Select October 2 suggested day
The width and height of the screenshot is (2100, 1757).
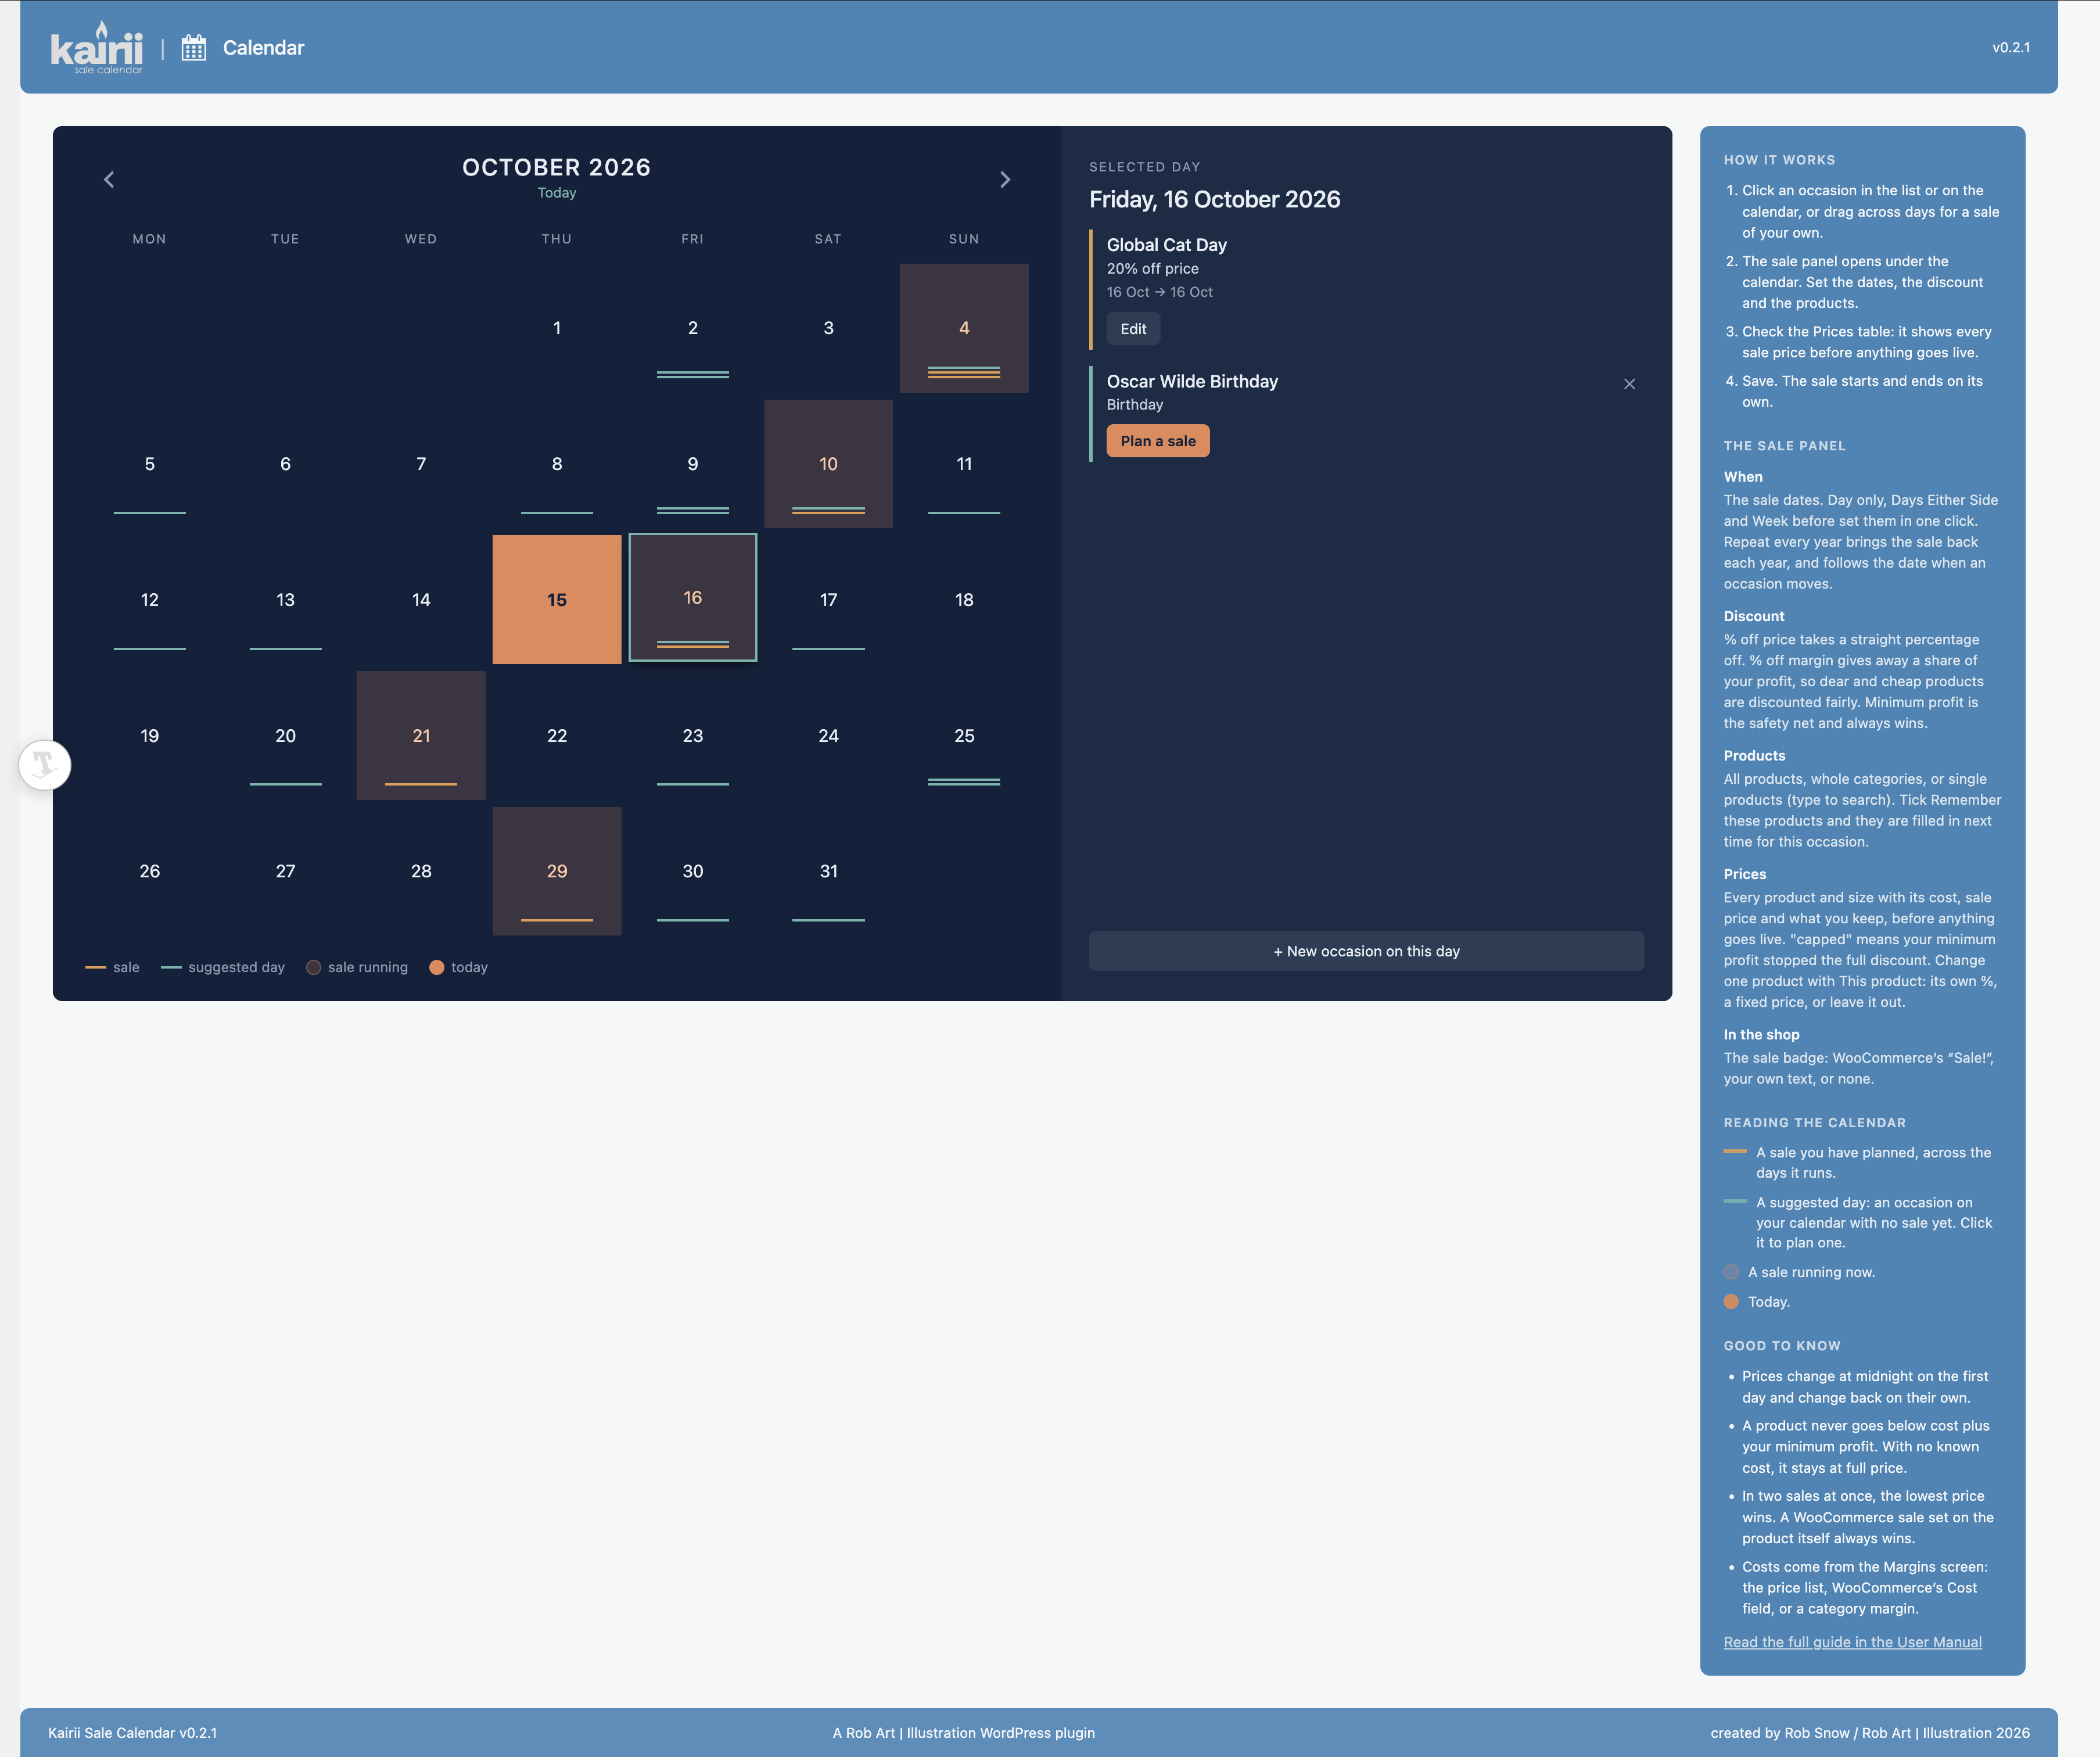click(x=693, y=328)
